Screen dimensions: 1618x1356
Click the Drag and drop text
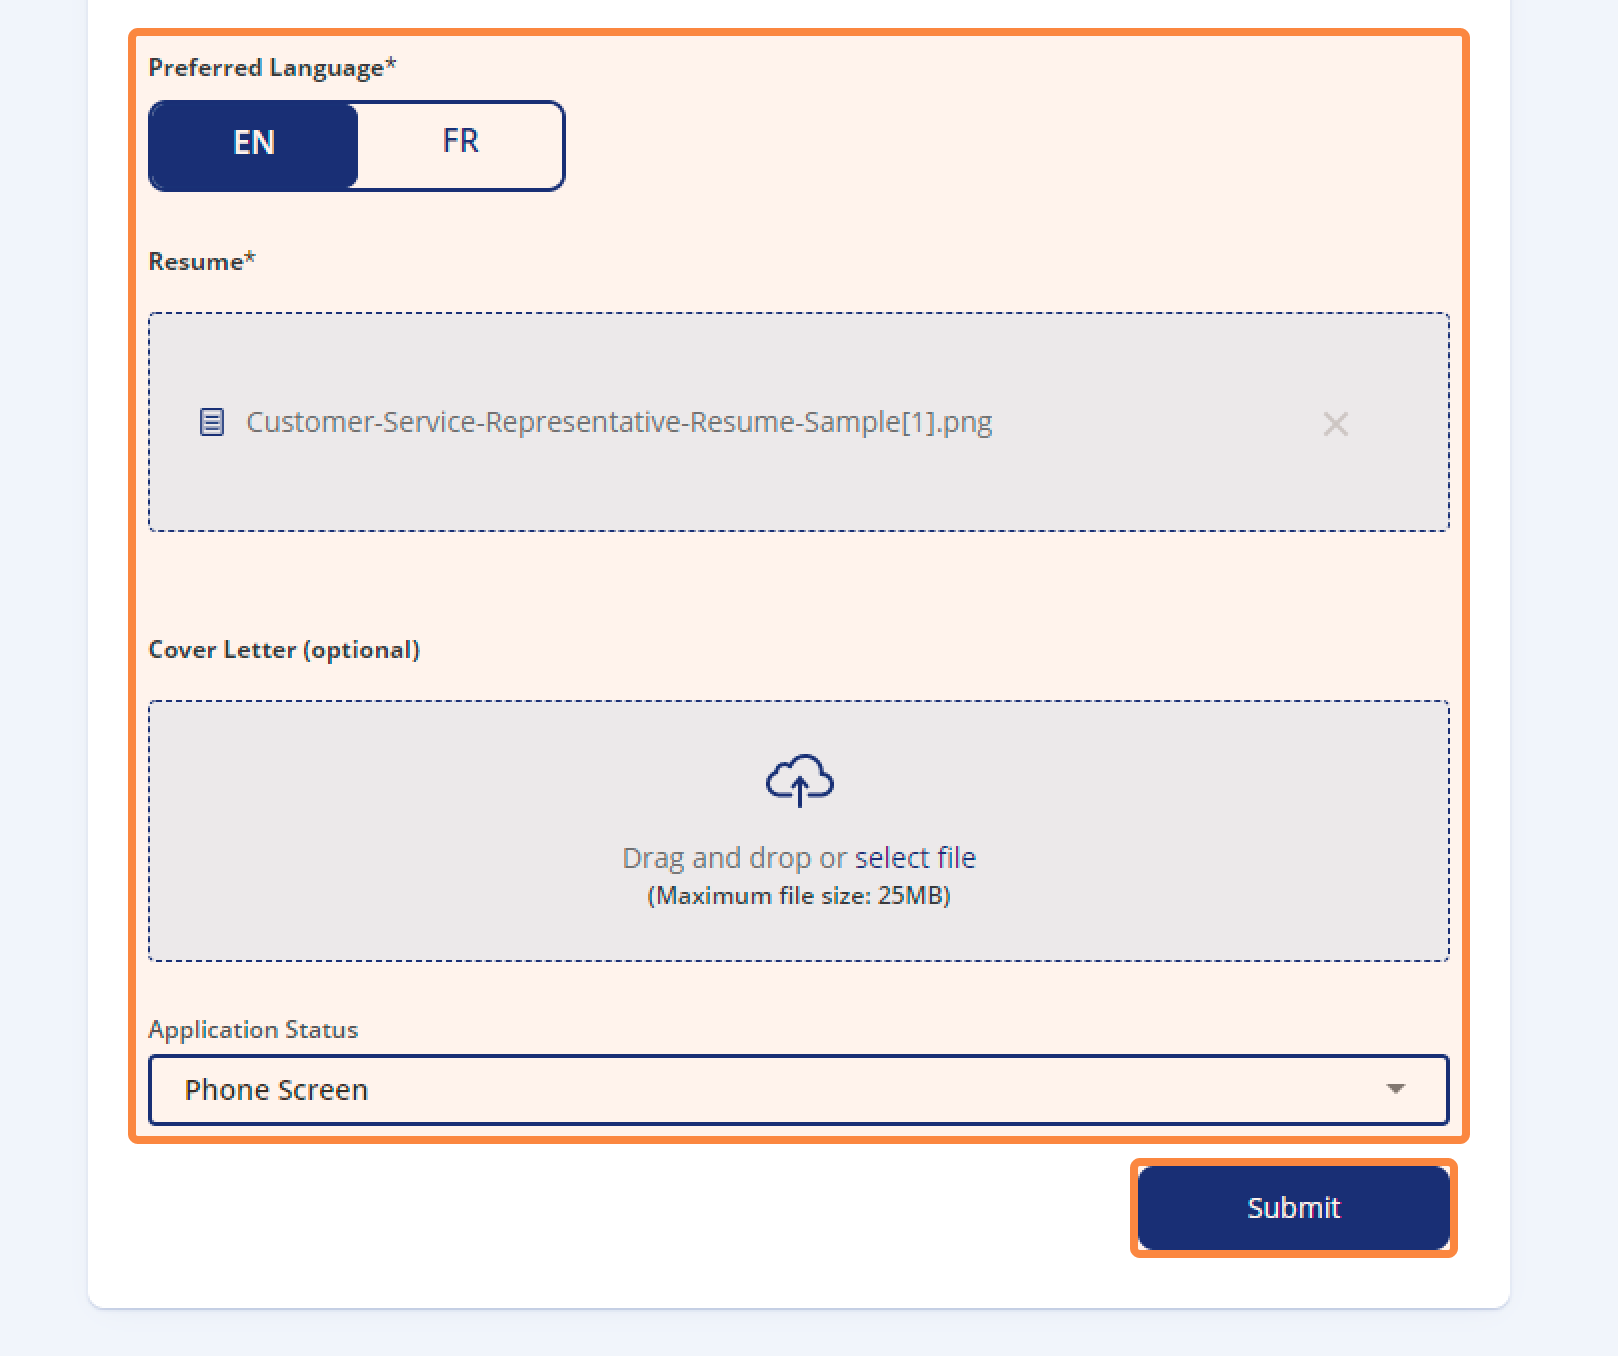coord(733,858)
